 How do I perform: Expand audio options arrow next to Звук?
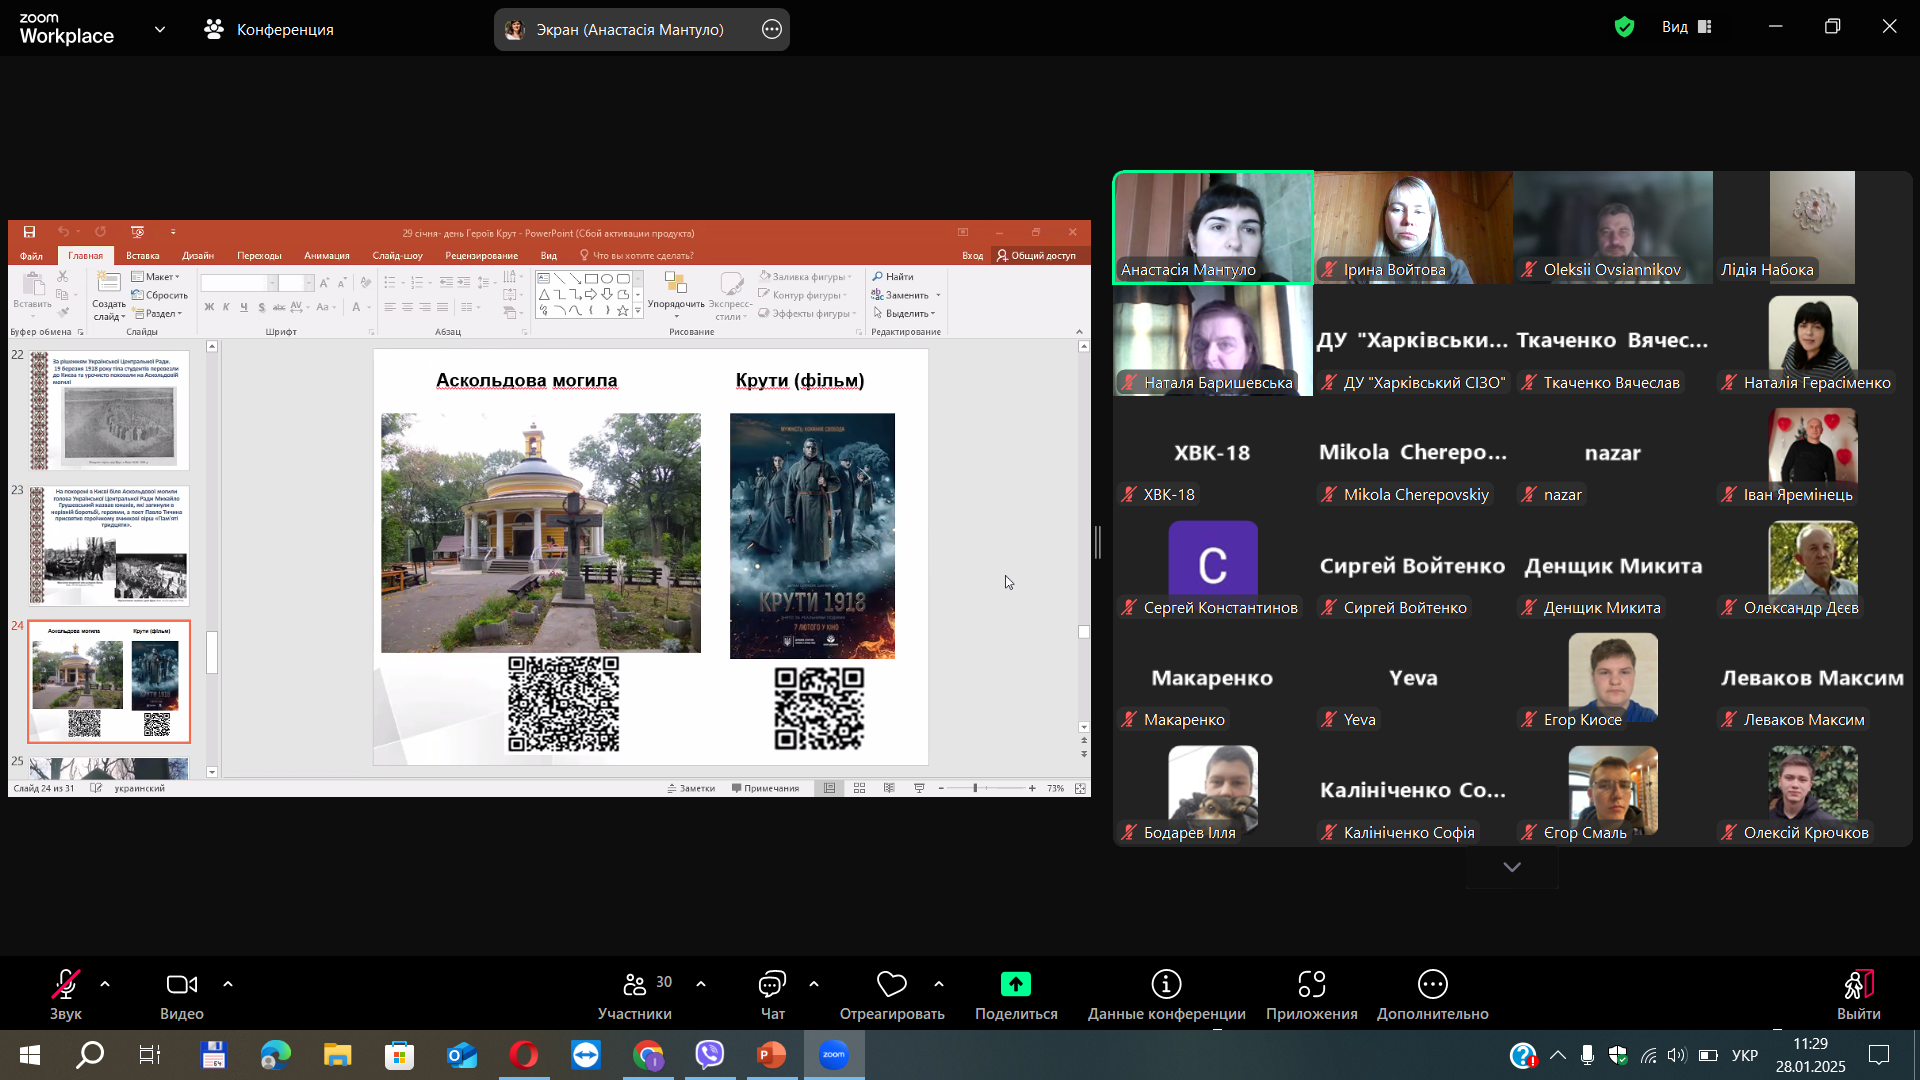click(105, 985)
